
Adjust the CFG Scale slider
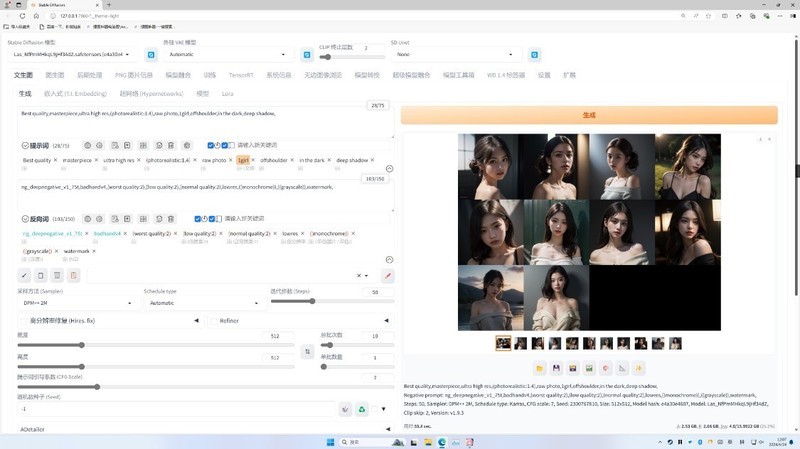click(x=97, y=386)
